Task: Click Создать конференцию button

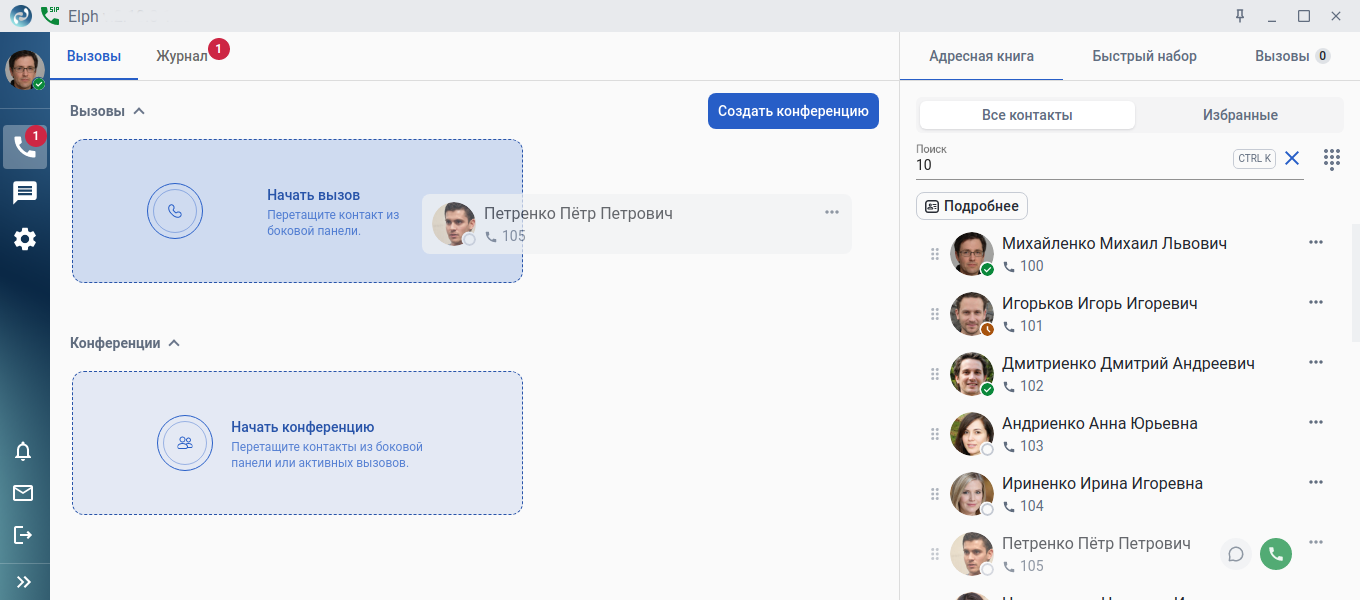Action: pos(793,111)
